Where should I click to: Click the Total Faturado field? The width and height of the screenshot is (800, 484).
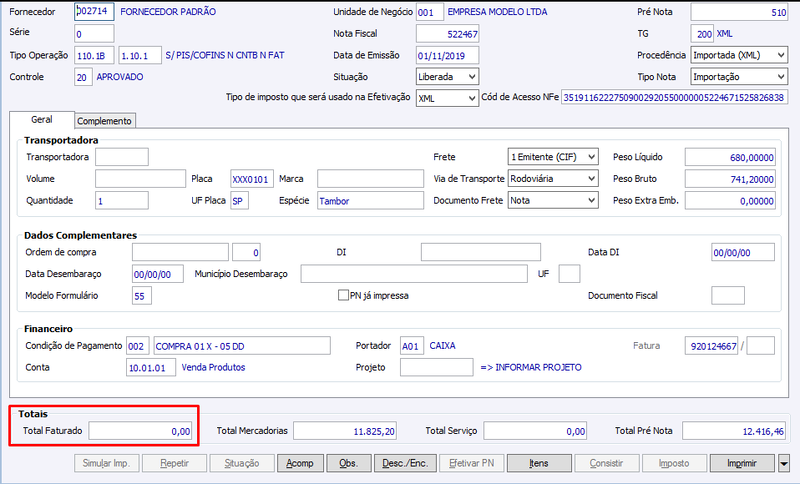140,431
